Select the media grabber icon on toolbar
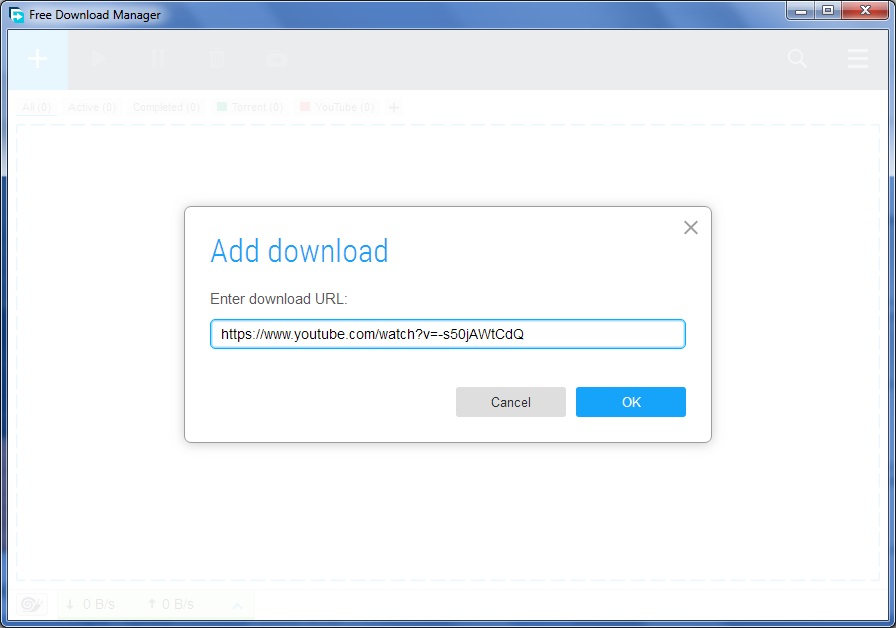Screen dimensions: 896x628 277,59
